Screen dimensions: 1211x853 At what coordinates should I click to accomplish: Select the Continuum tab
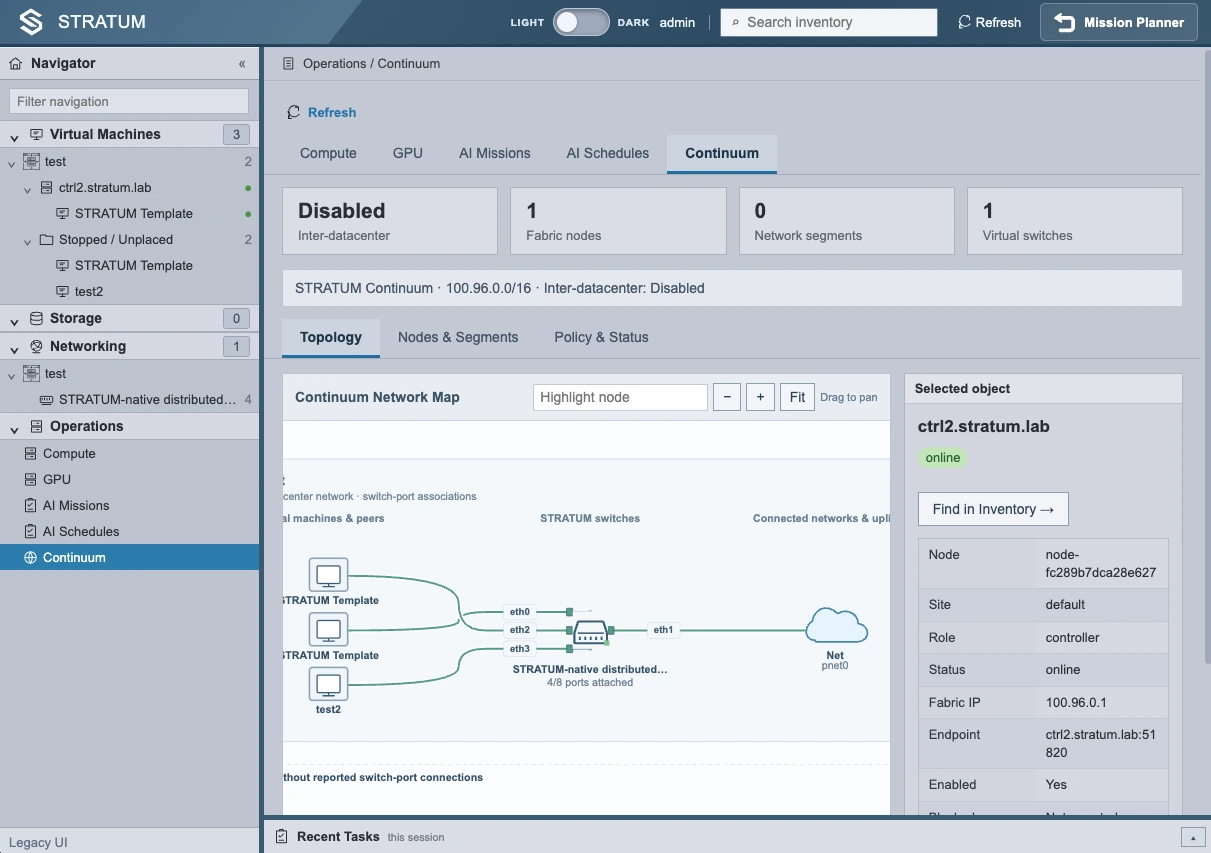(722, 153)
